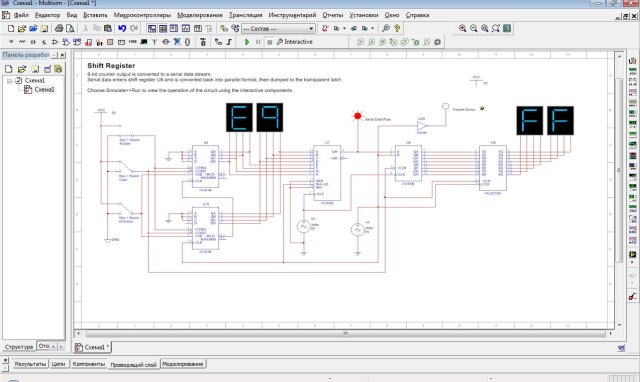Open the Моделирование menu
The height and width of the screenshot is (382, 640).
tap(200, 15)
